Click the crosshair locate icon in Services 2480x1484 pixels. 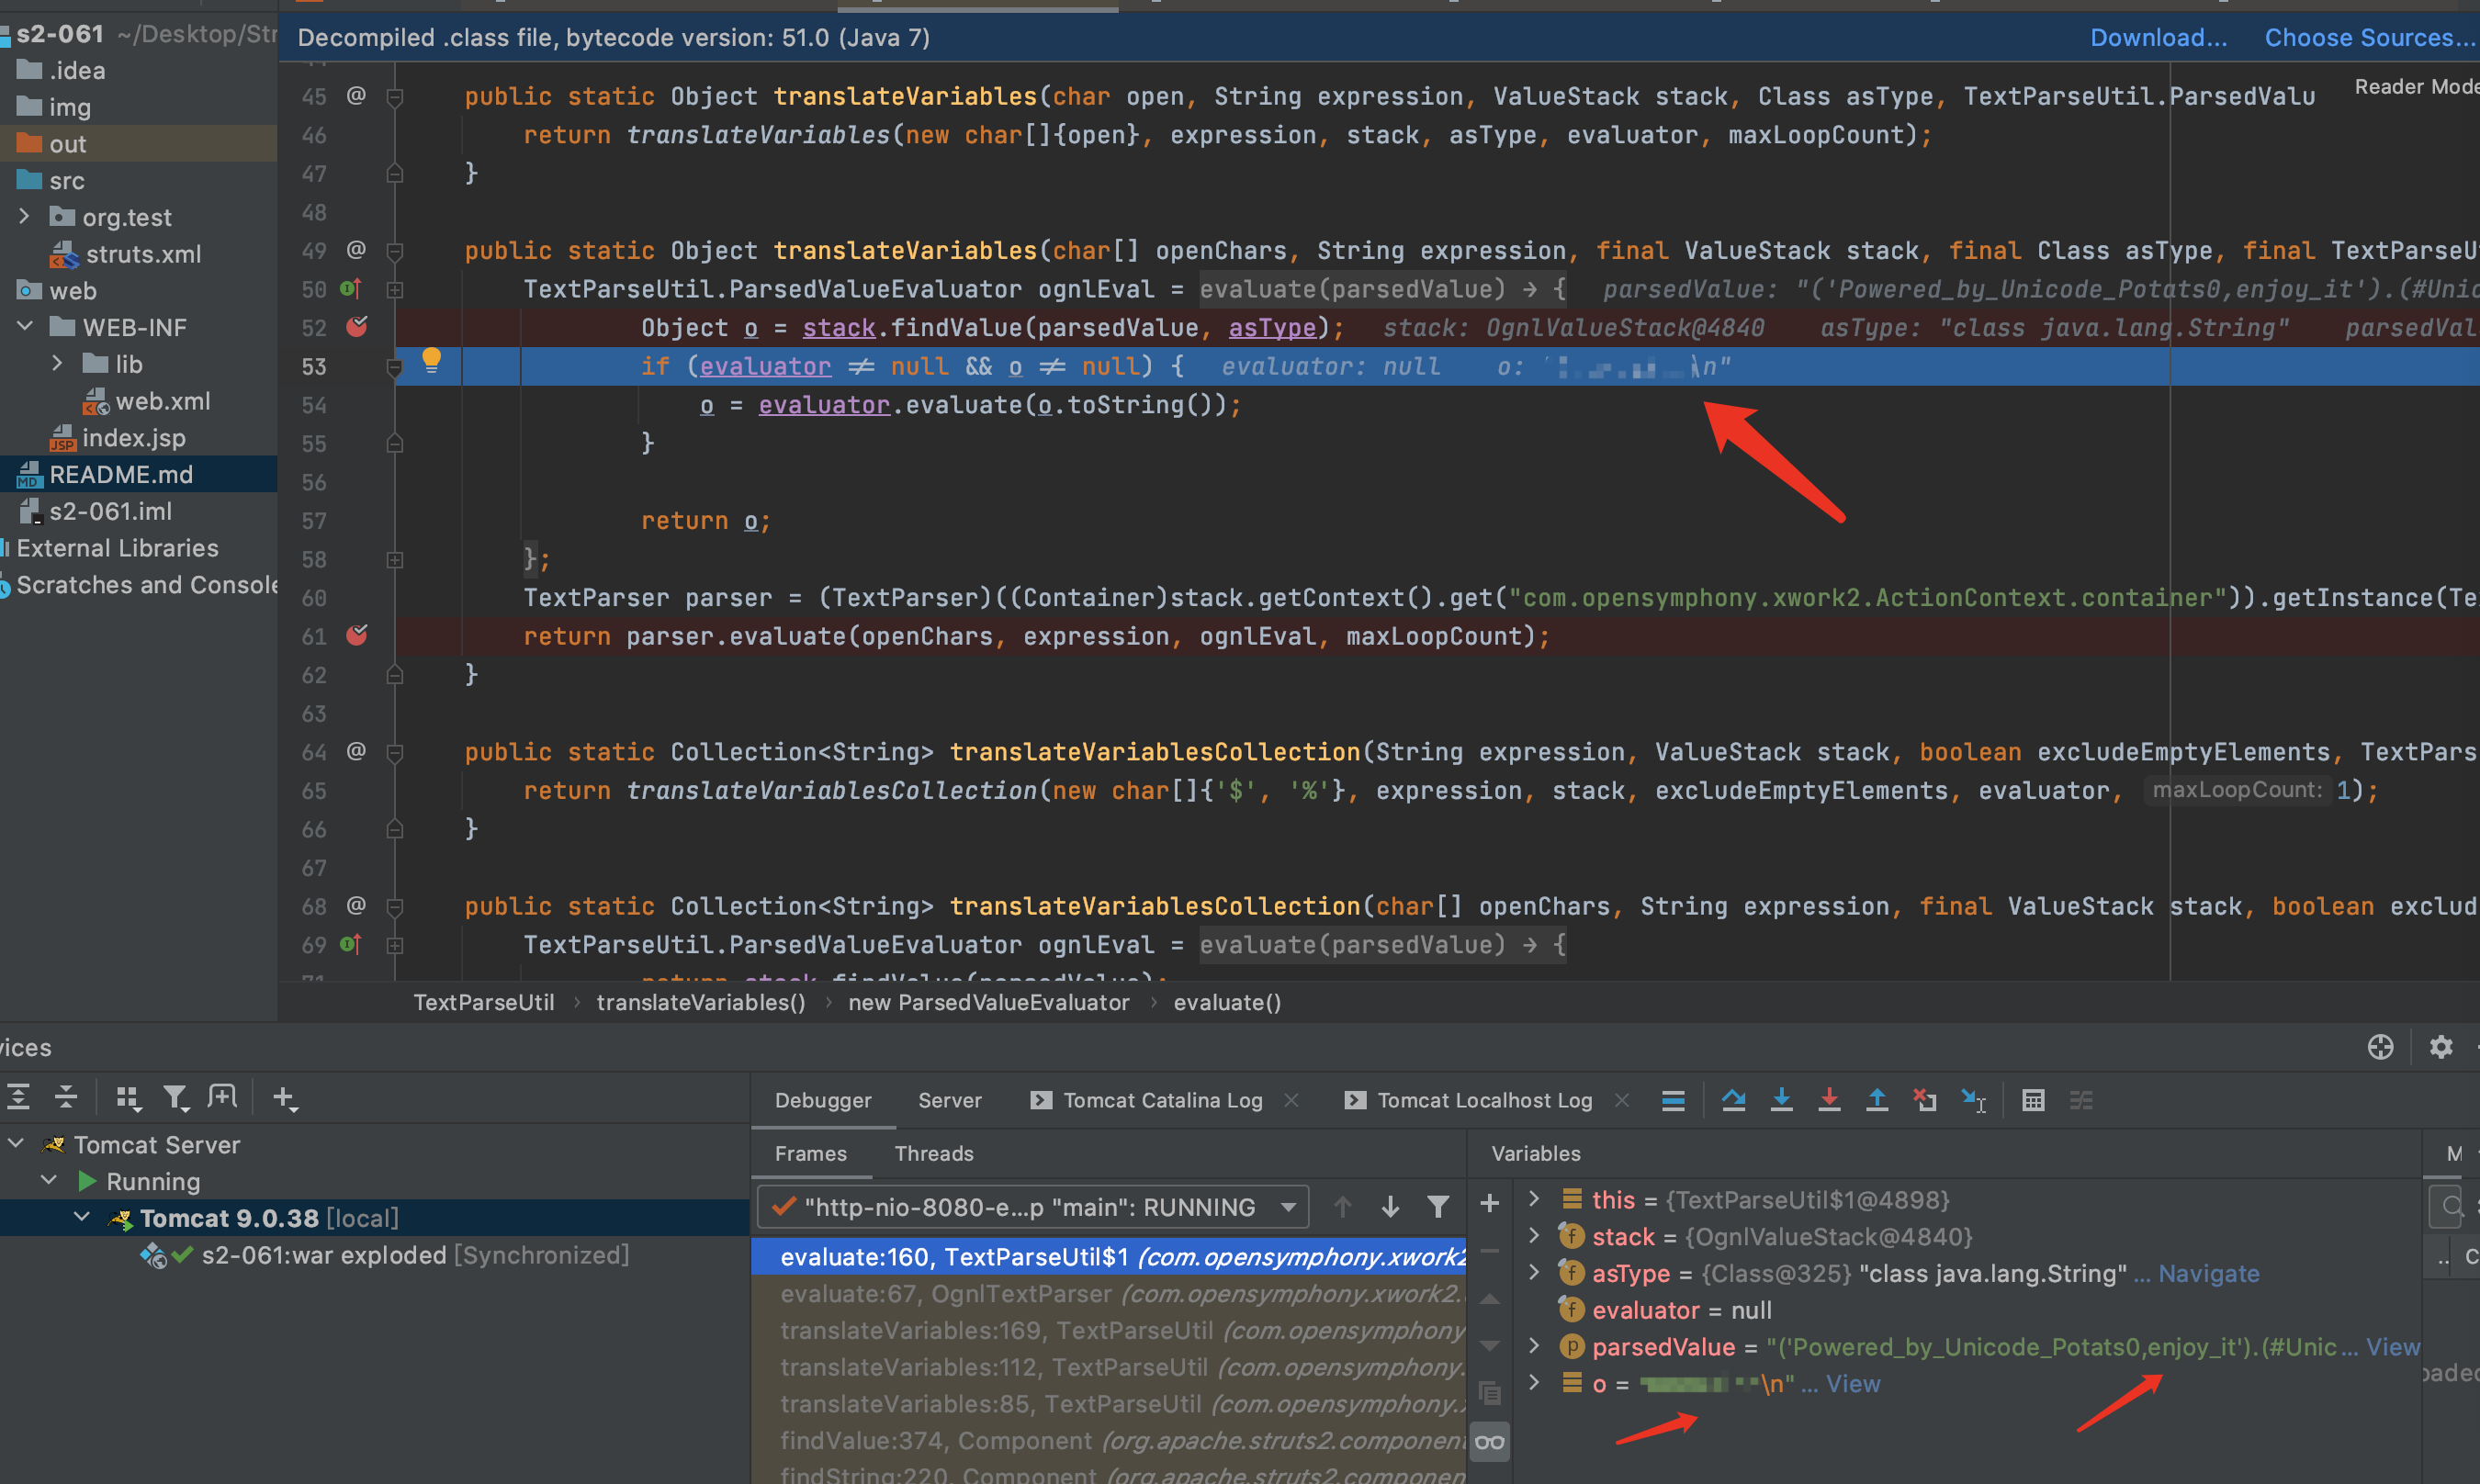click(x=2381, y=1047)
